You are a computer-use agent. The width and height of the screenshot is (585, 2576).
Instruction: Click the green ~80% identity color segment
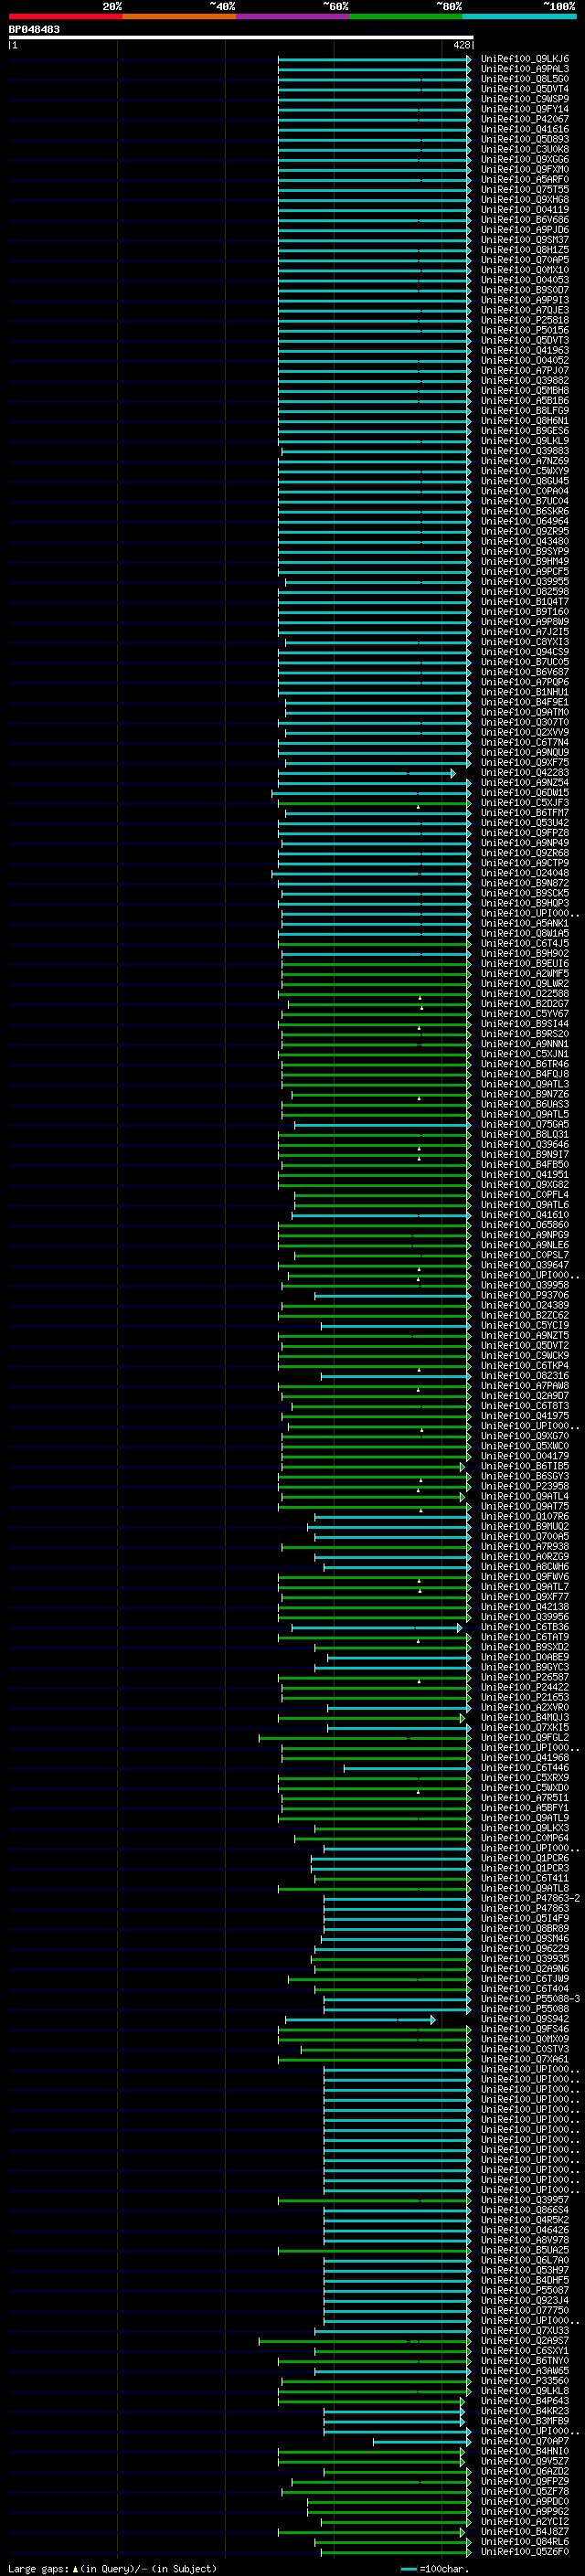point(406,16)
